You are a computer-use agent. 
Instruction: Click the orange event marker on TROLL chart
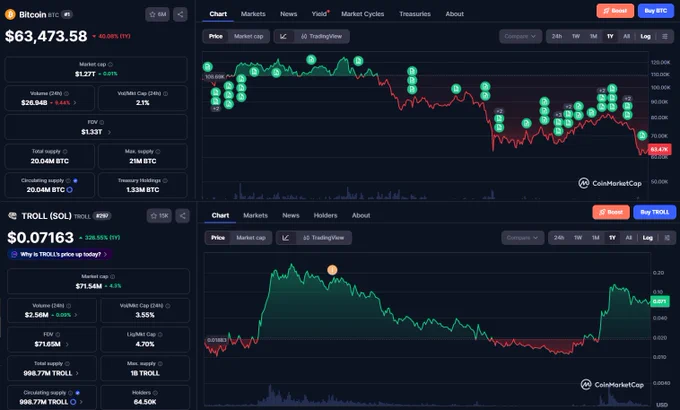(x=332, y=270)
